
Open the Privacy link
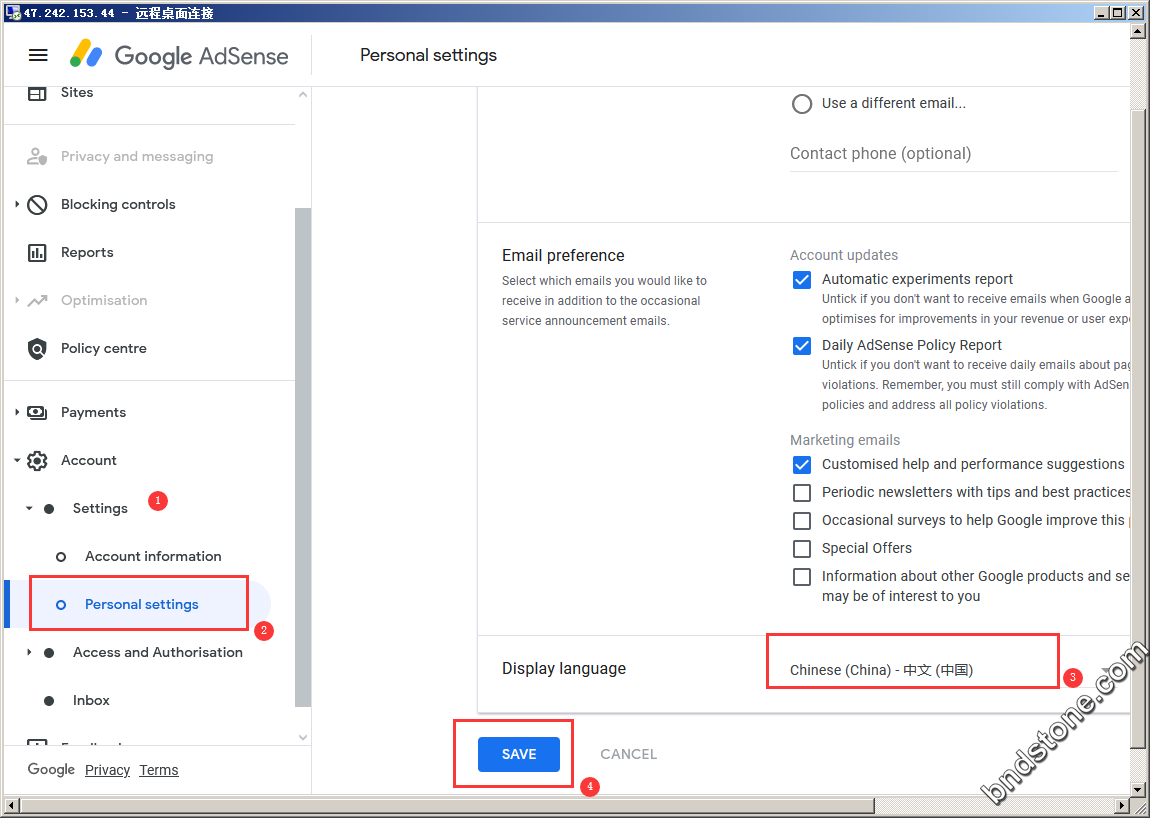[107, 770]
